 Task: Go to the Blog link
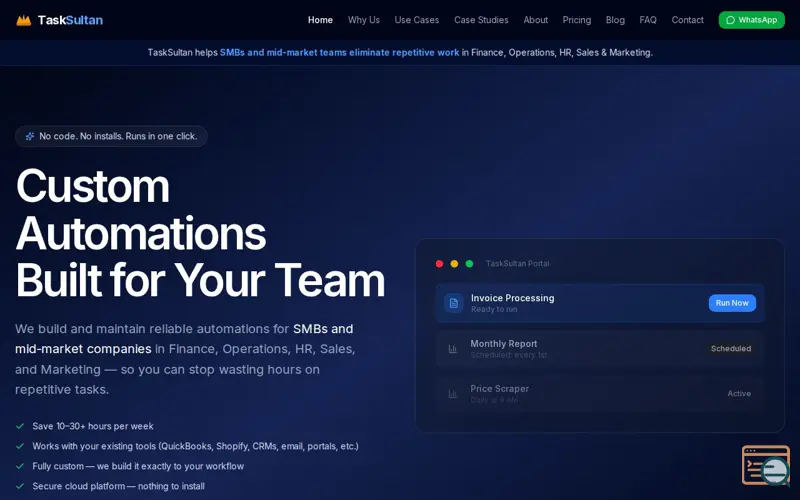pos(615,20)
